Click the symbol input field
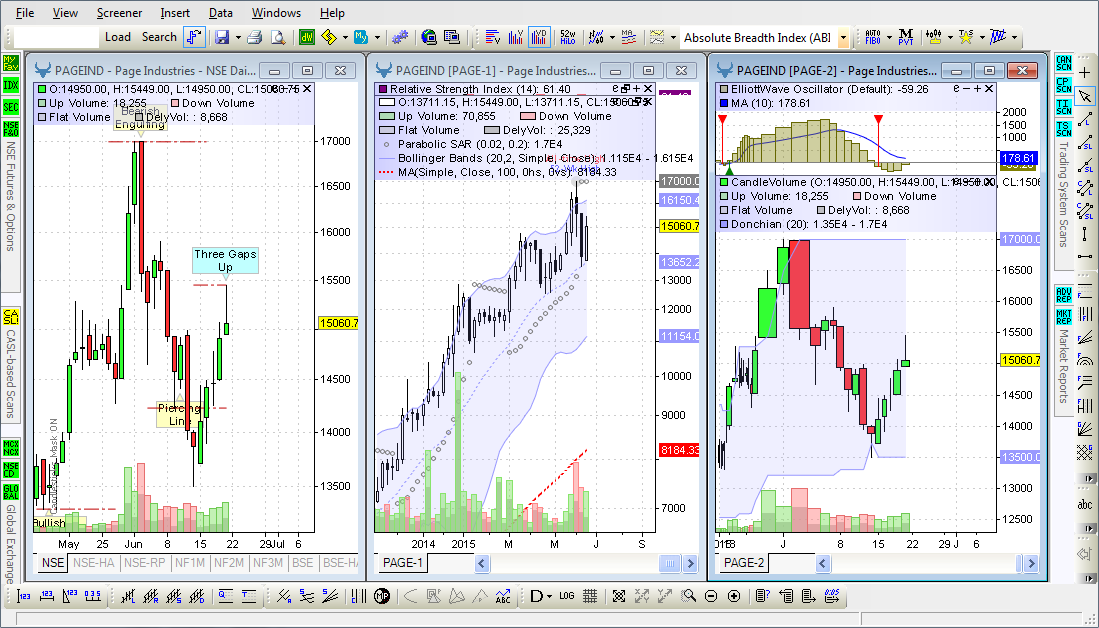The height and width of the screenshot is (628, 1099). coord(56,37)
